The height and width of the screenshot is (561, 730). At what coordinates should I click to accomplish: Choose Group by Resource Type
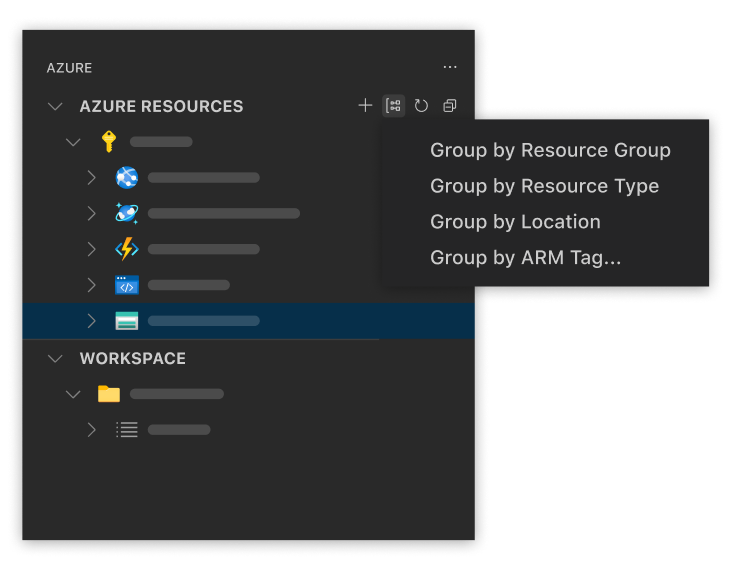544,186
